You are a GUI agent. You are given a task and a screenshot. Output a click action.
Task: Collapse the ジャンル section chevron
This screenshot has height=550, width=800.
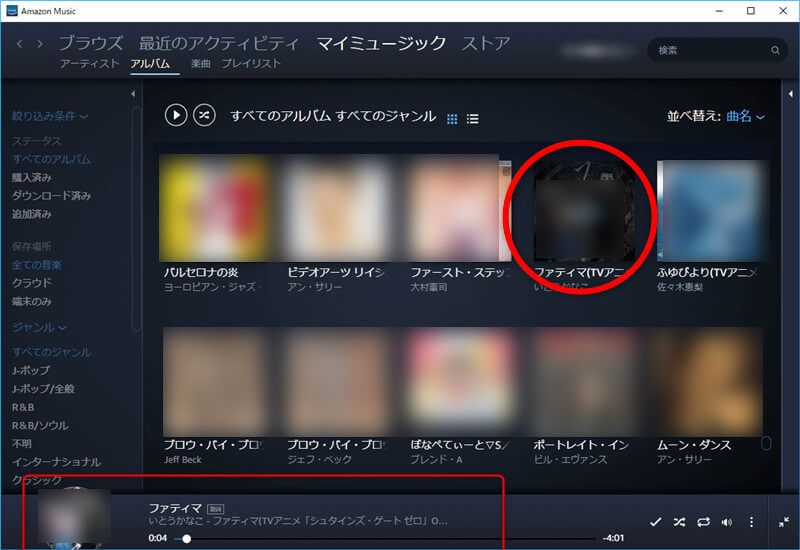point(63,328)
